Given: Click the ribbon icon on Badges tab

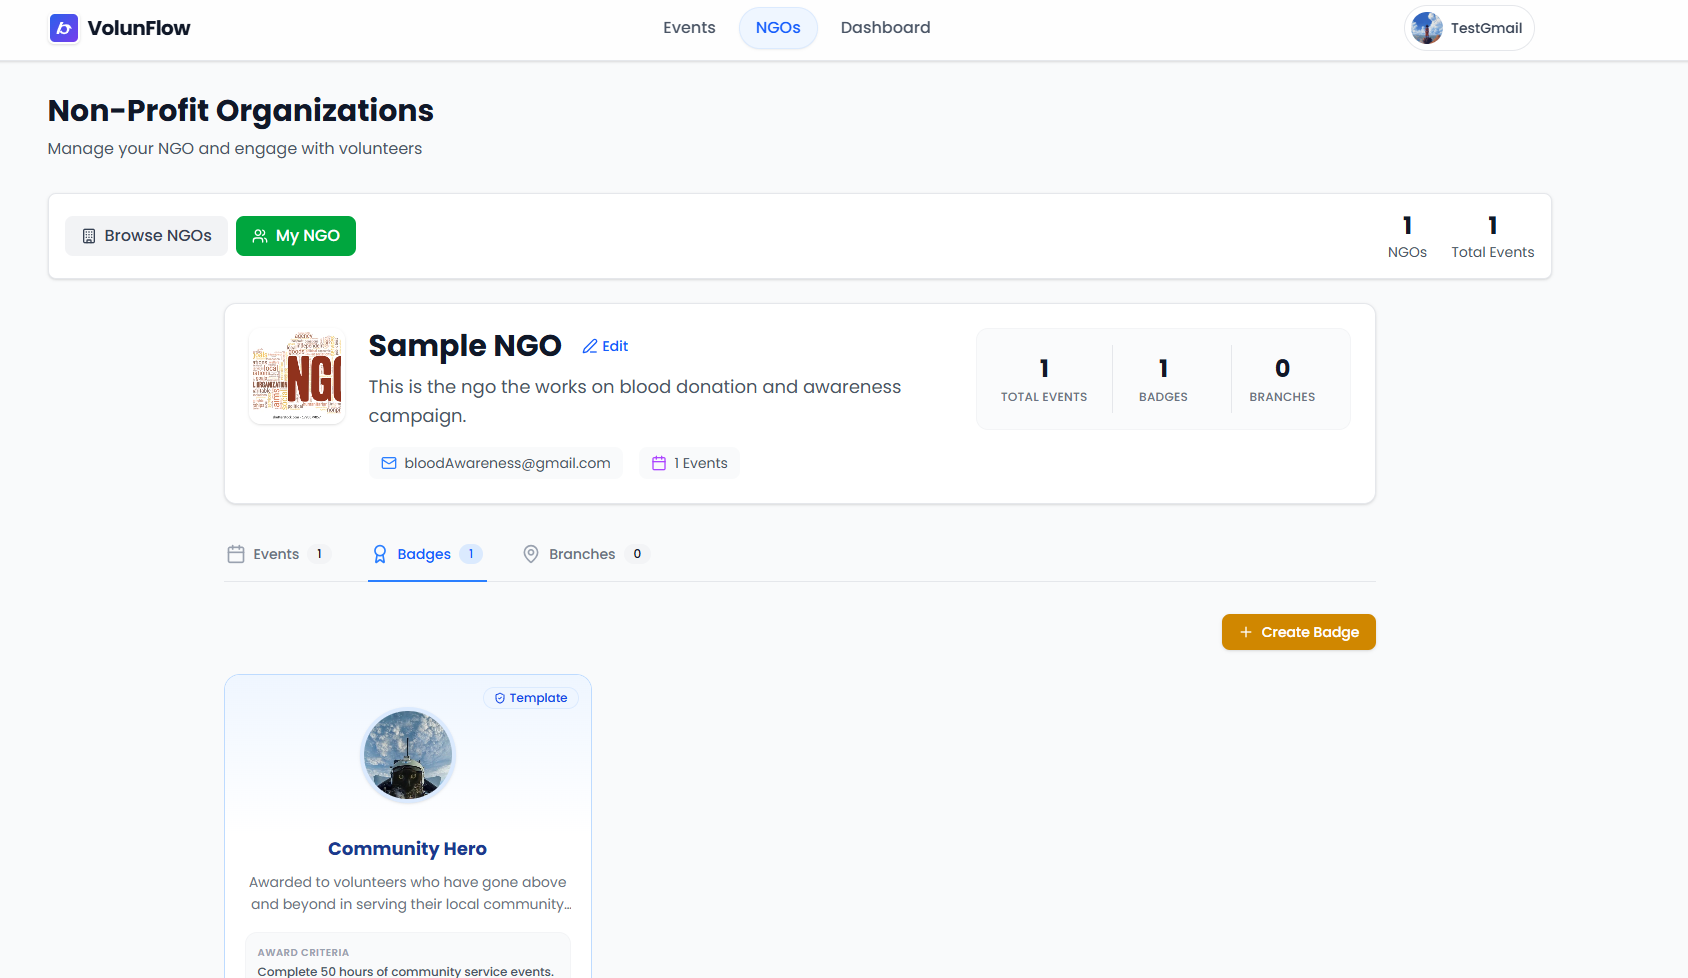Looking at the screenshot, I should (380, 554).
